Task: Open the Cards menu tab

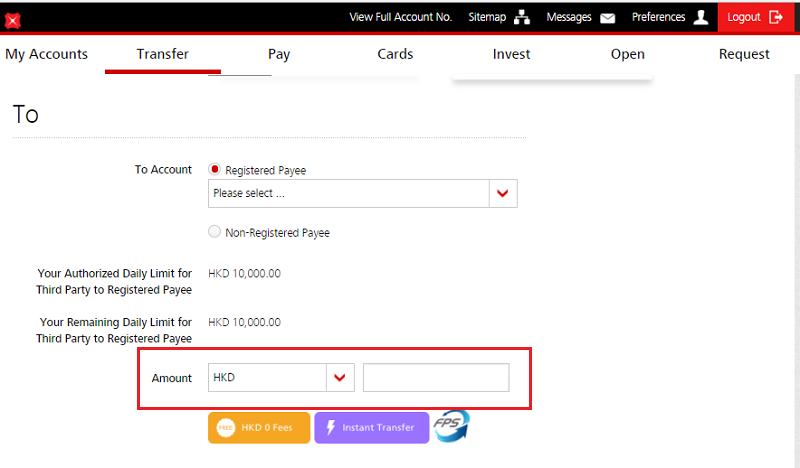Action: [395, 54]
